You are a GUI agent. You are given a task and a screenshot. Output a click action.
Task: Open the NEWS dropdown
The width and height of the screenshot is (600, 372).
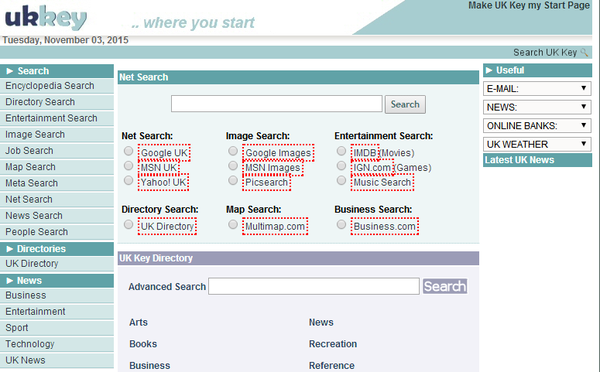click(x=537, y=107)
